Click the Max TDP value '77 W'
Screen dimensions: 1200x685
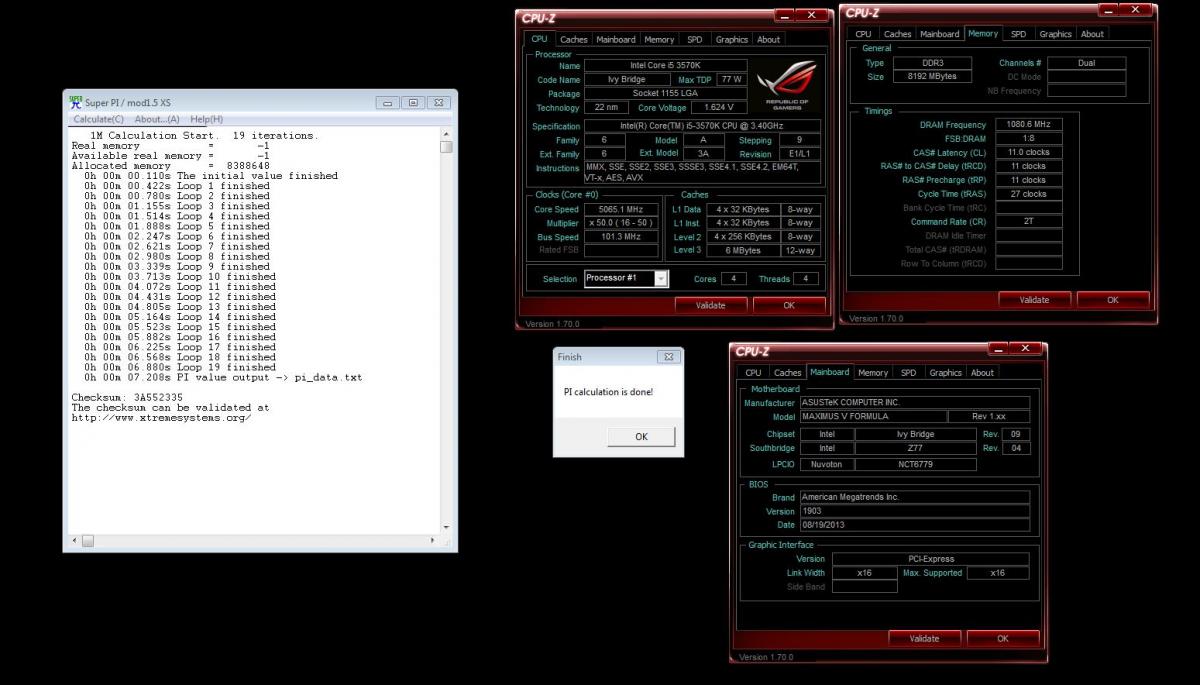coord(731,80)
